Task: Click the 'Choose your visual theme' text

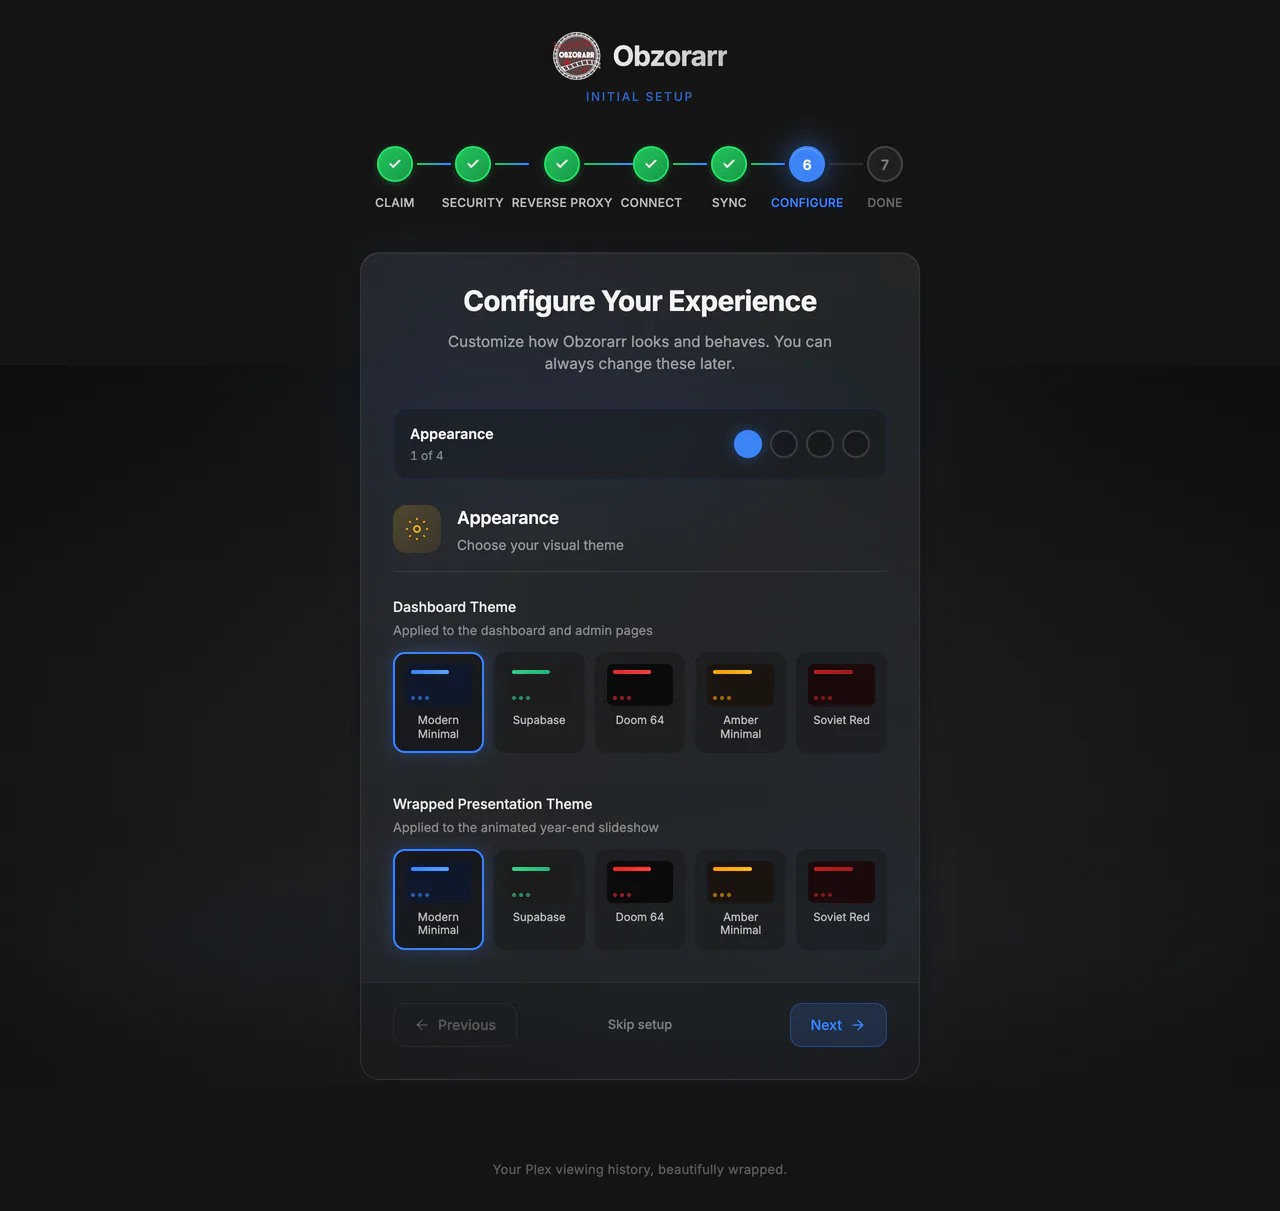Action: [x=540, y=545]
